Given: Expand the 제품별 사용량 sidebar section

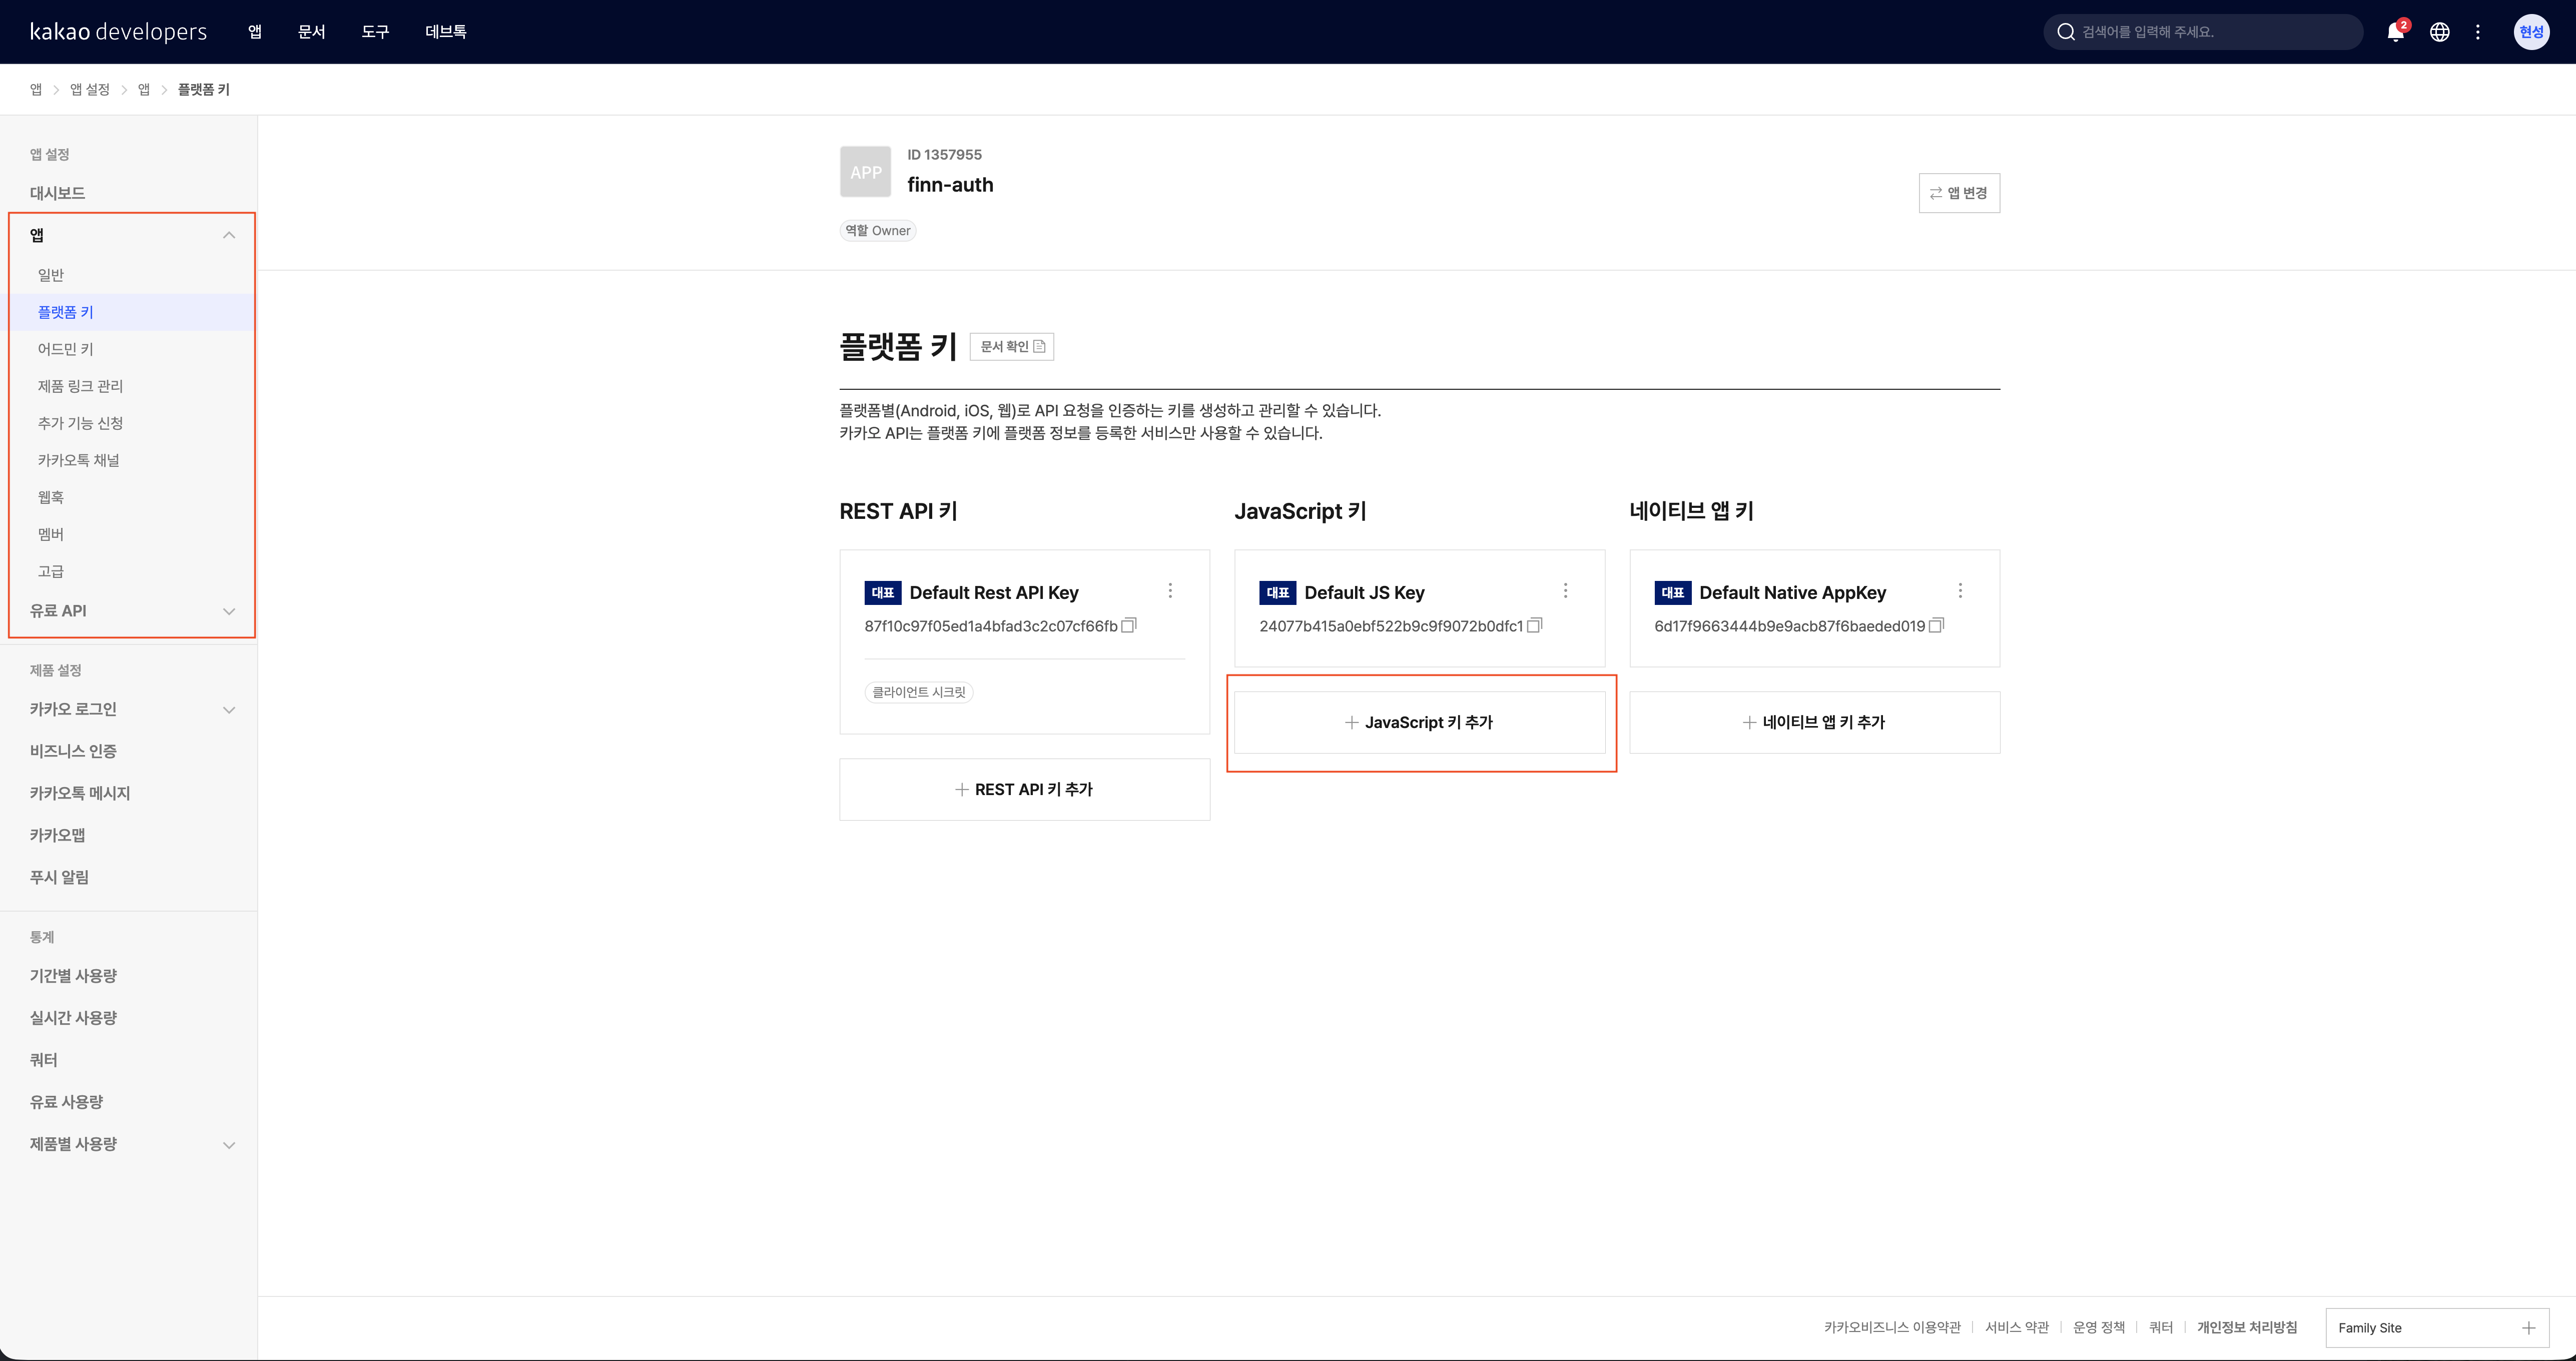Looking at the screenshot, I should tap(229, 1145).
